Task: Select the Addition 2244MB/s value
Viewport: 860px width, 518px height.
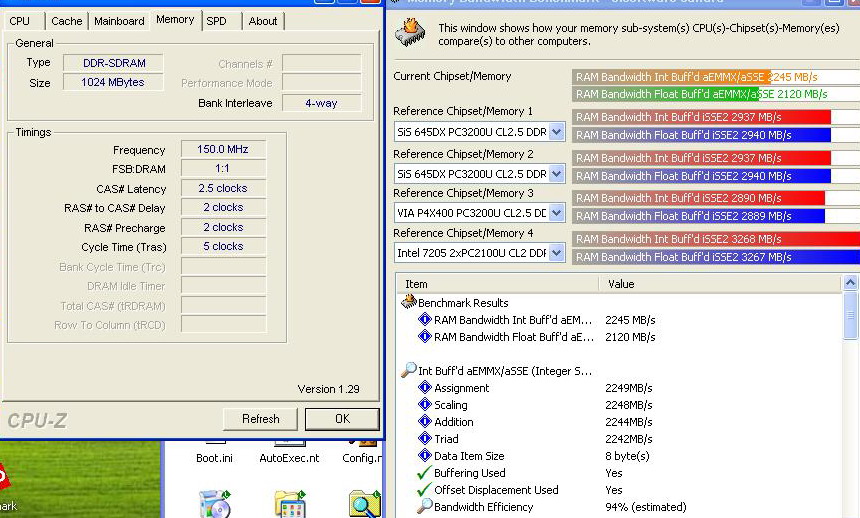Action: point(629,422)
